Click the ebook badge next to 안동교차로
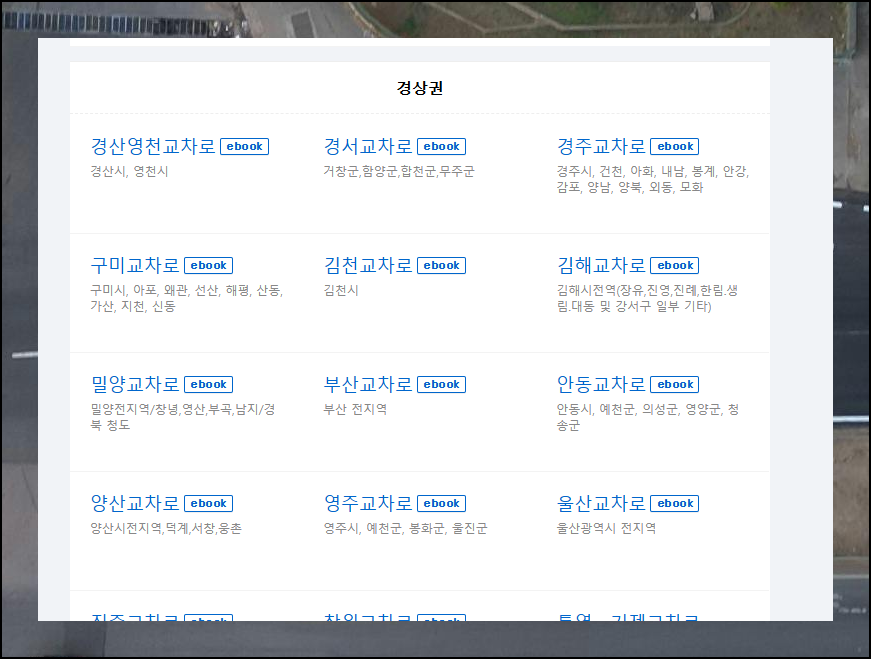 [x=675, y=385]
